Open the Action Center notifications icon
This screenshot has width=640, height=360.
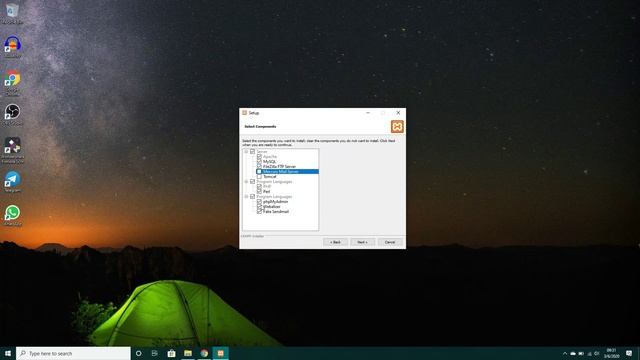(x=629, y=353)
